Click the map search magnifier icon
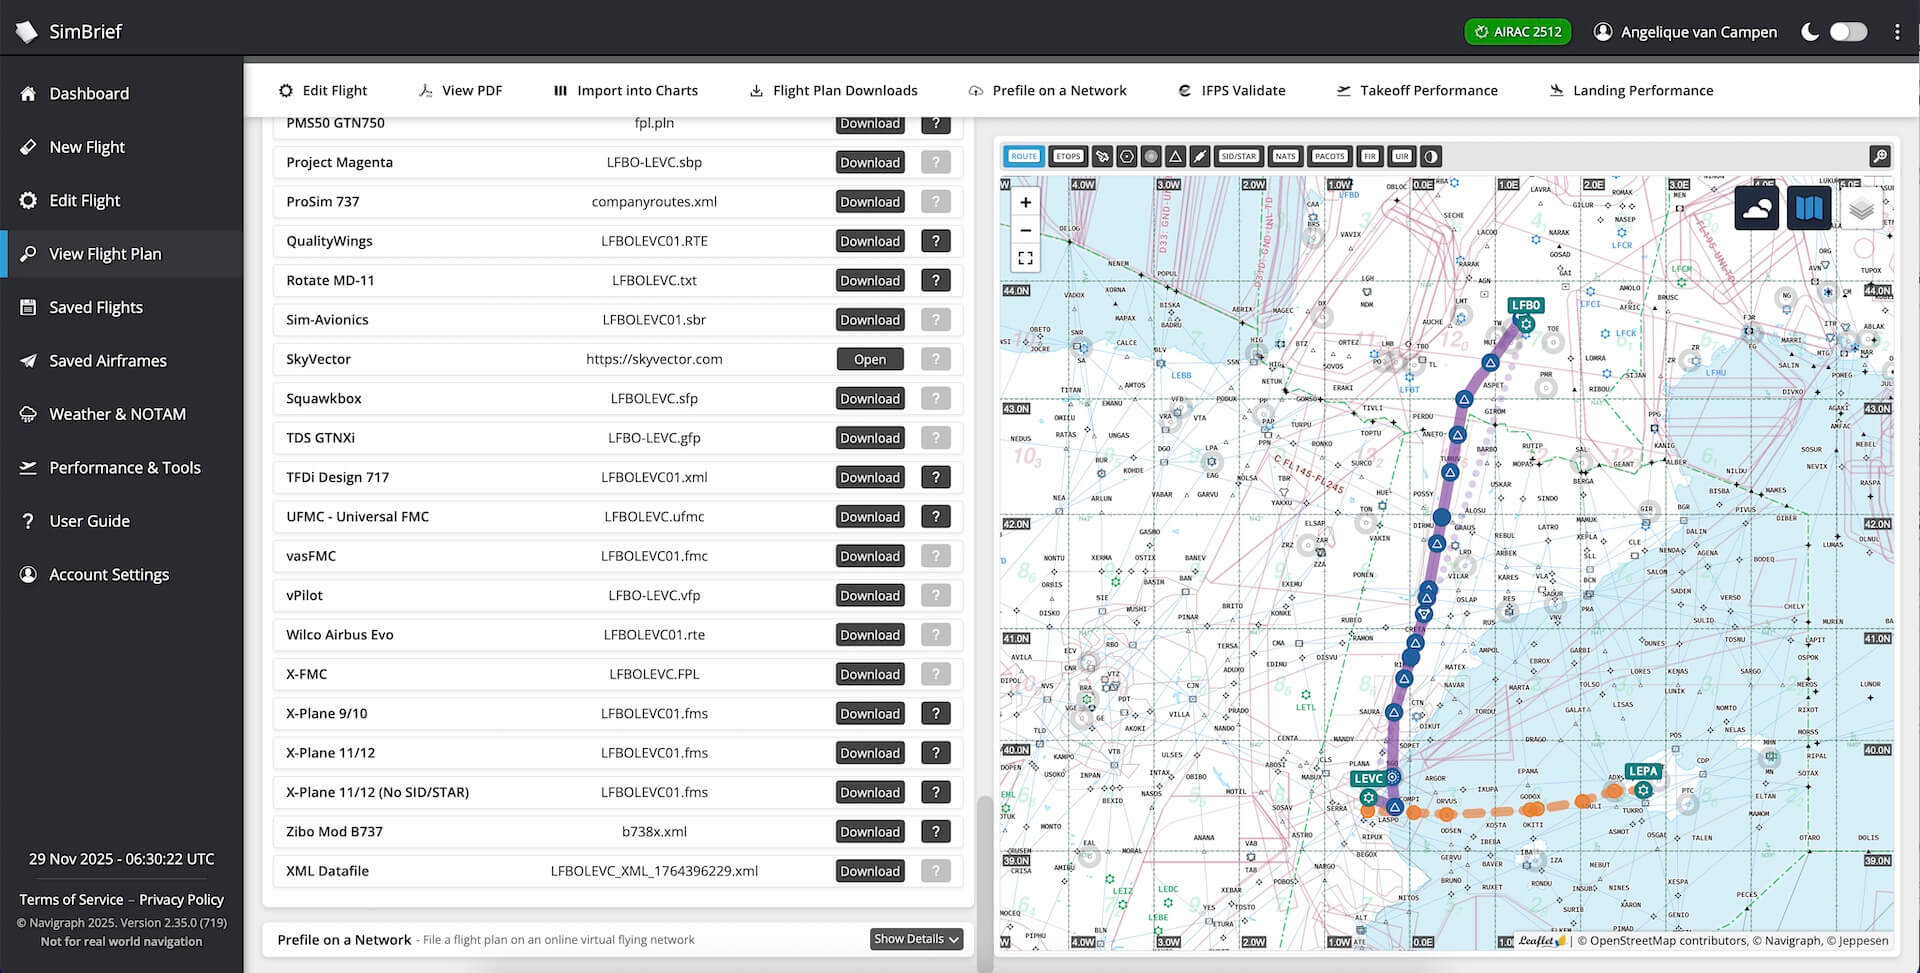Image resolution: width=1920 pixels, height=973 pixels. pyautogui.click(x=1880, y=156)
